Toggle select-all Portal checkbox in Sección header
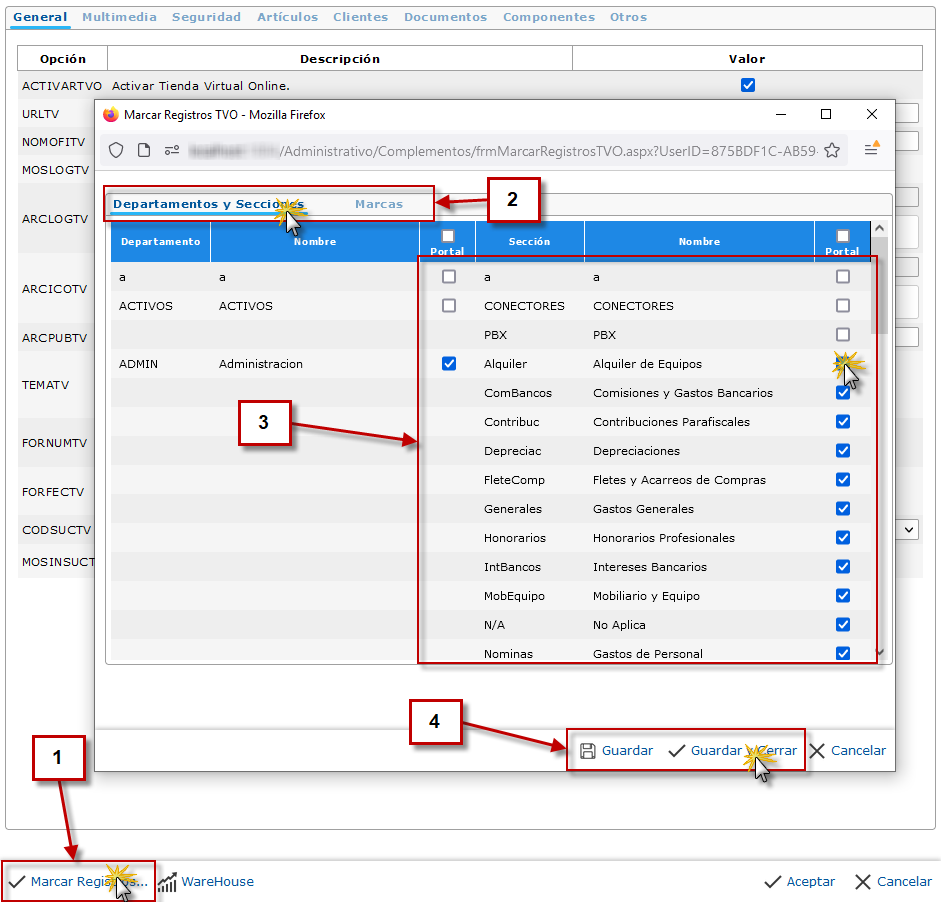This screenshot has width=941, height=902. tap(843, 236)
